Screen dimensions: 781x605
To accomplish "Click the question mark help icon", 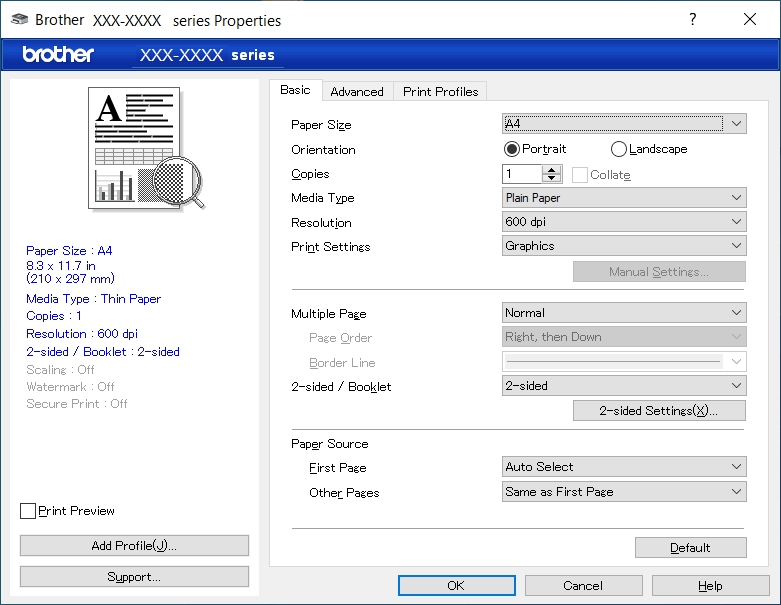I will [x=692, y=19].
